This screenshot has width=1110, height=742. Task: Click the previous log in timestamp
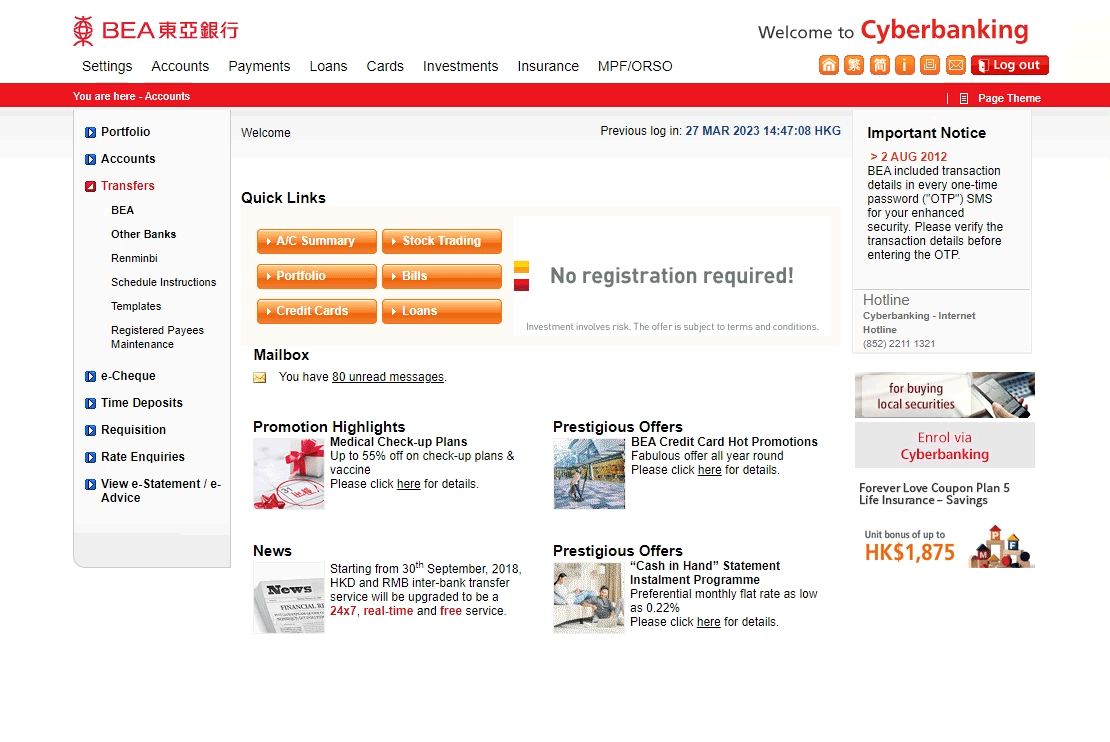[x=763, y=131]
